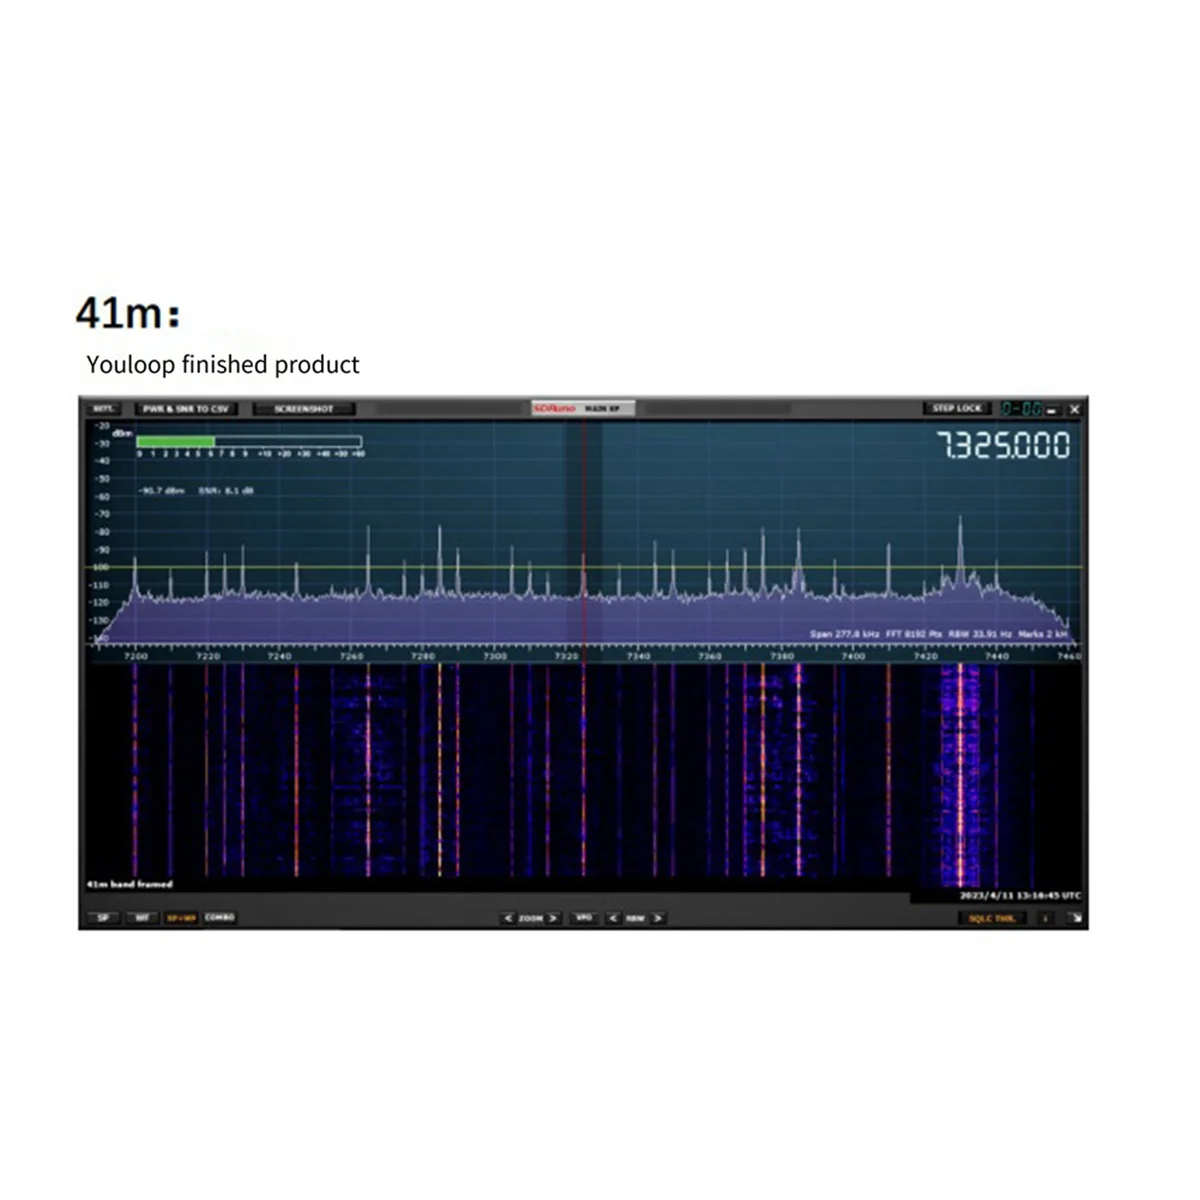Click the 7200 frequency scale label
Image resolution: width=1200 pixels, height=1200 pixels.
click(135, 657)
